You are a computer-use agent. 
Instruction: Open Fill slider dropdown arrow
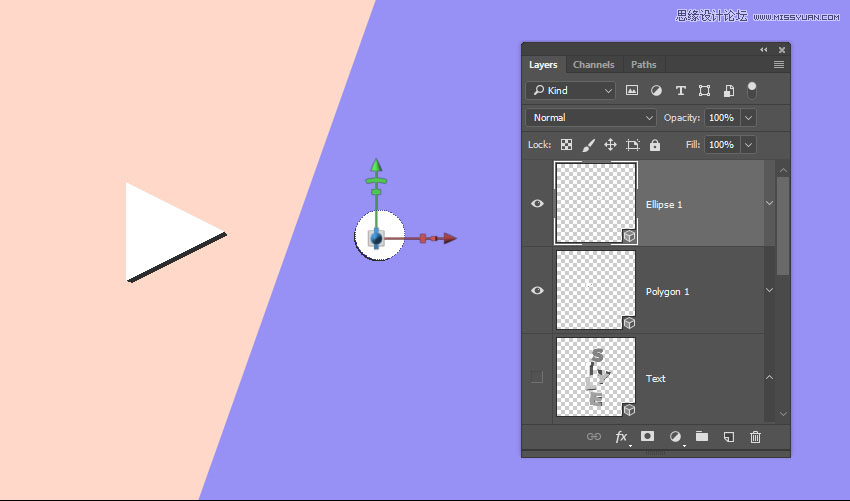point(749,145)
